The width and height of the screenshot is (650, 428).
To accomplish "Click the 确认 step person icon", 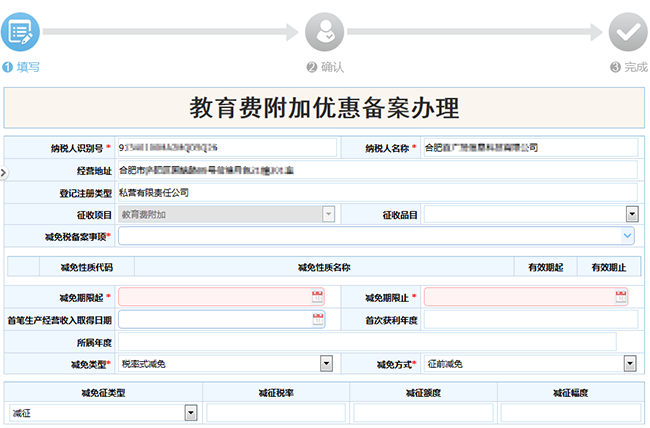I will pos(324,31).
